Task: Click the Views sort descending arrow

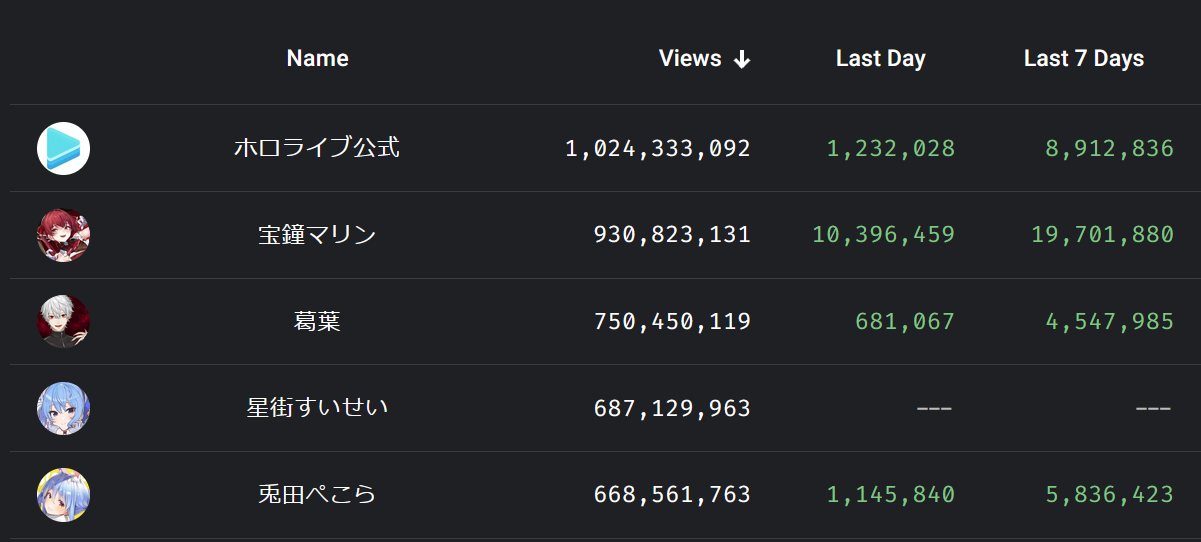Action: click(741, 59)
